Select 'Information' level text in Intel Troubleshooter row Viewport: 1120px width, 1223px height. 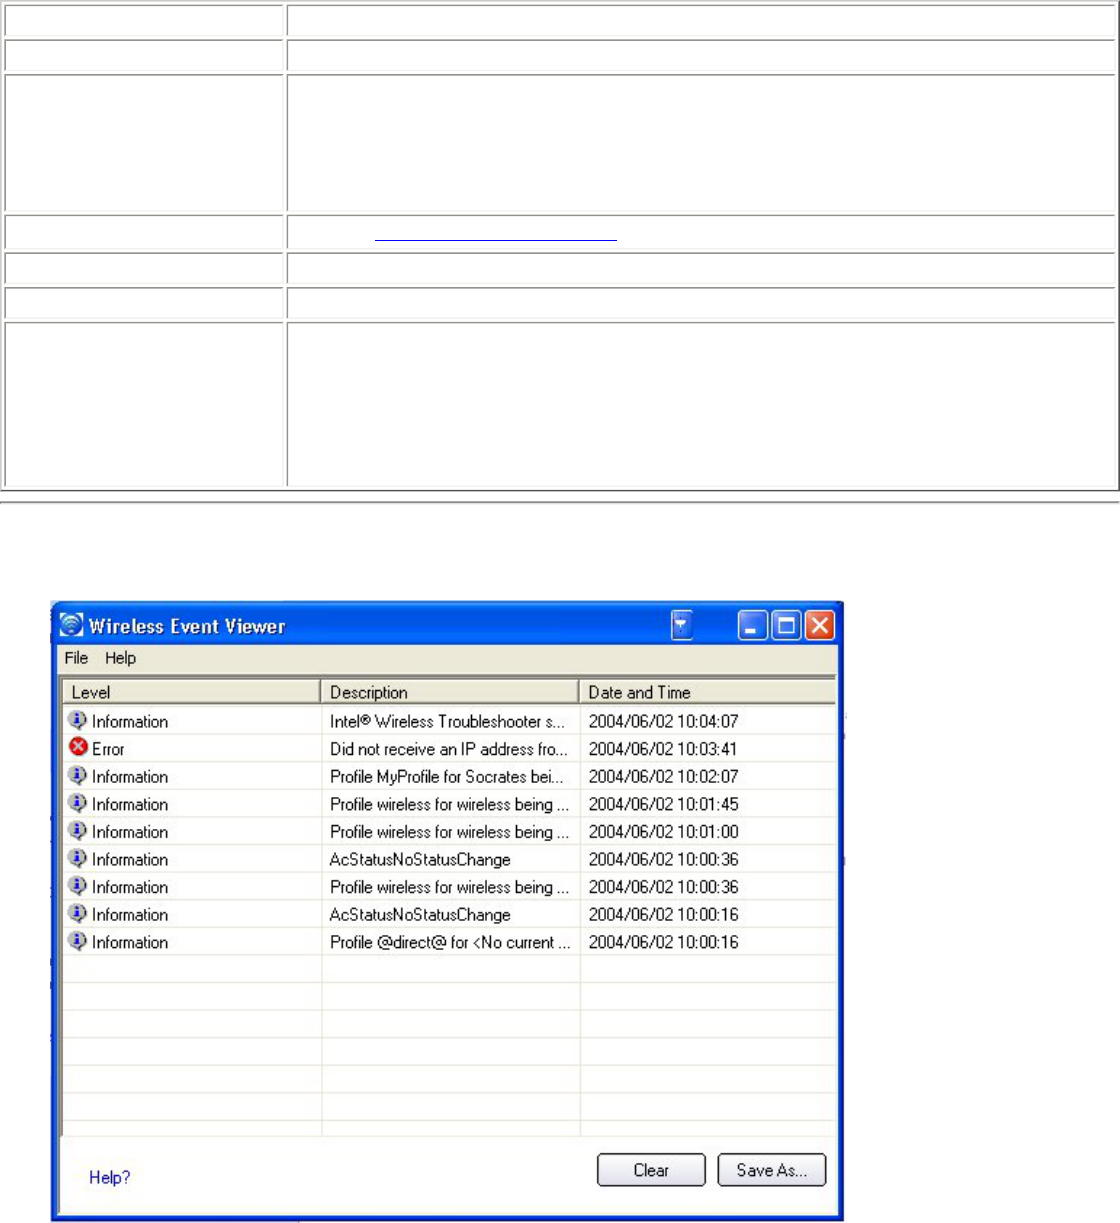tap(130, 721)
